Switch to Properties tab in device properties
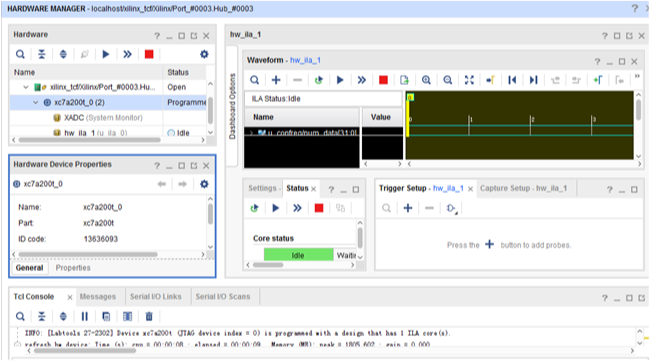651x362 pixels. 73,268
